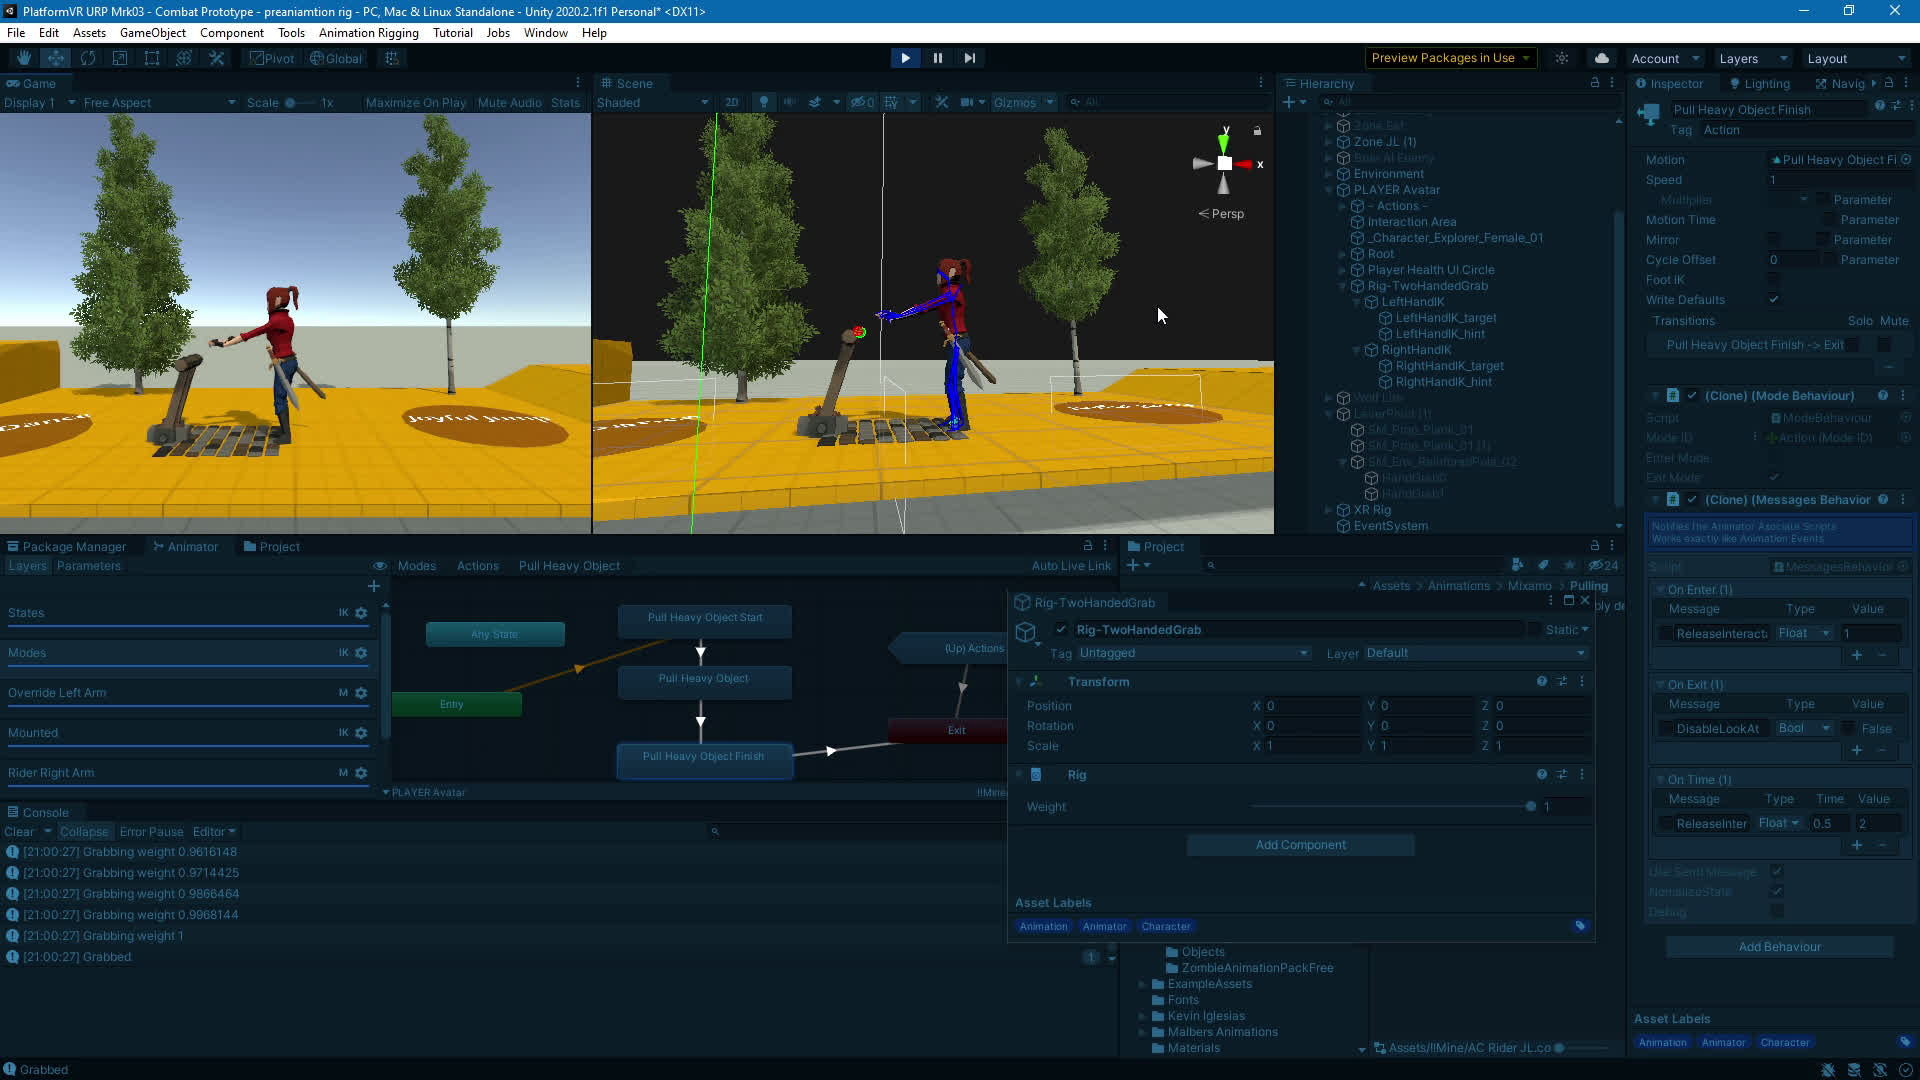The width and height of the screenshot is (1920, 1080).
Task: Select the Scale tool
Action: pyautogui.click(x=120, y=58)
